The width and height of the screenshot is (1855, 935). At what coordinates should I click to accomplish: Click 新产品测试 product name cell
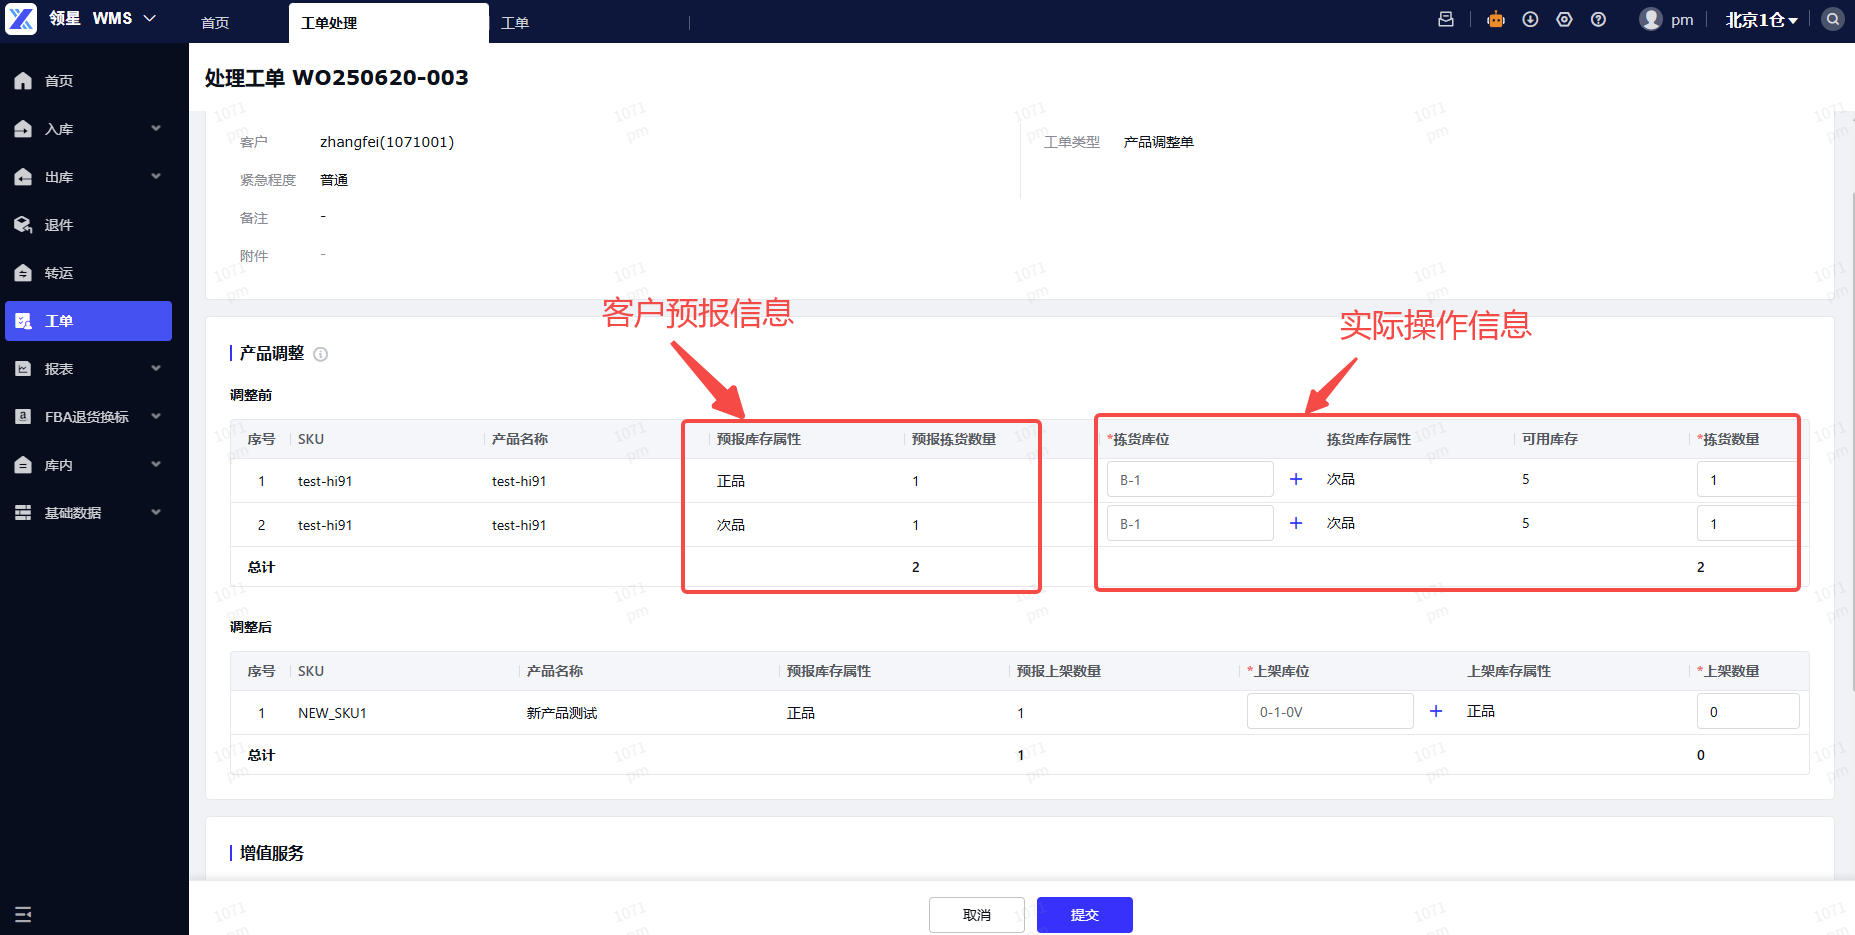(562, 713)
